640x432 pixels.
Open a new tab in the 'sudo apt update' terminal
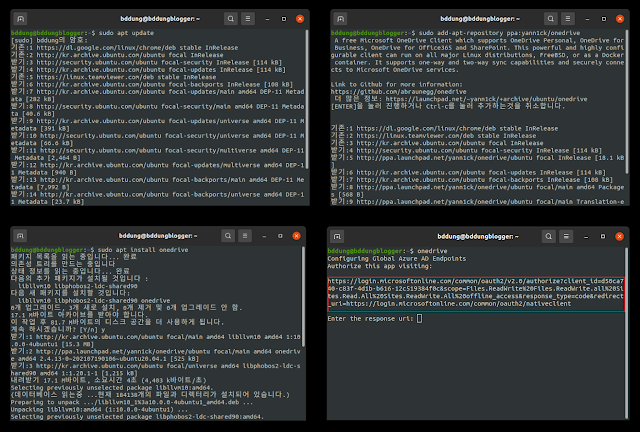point(20,19)
